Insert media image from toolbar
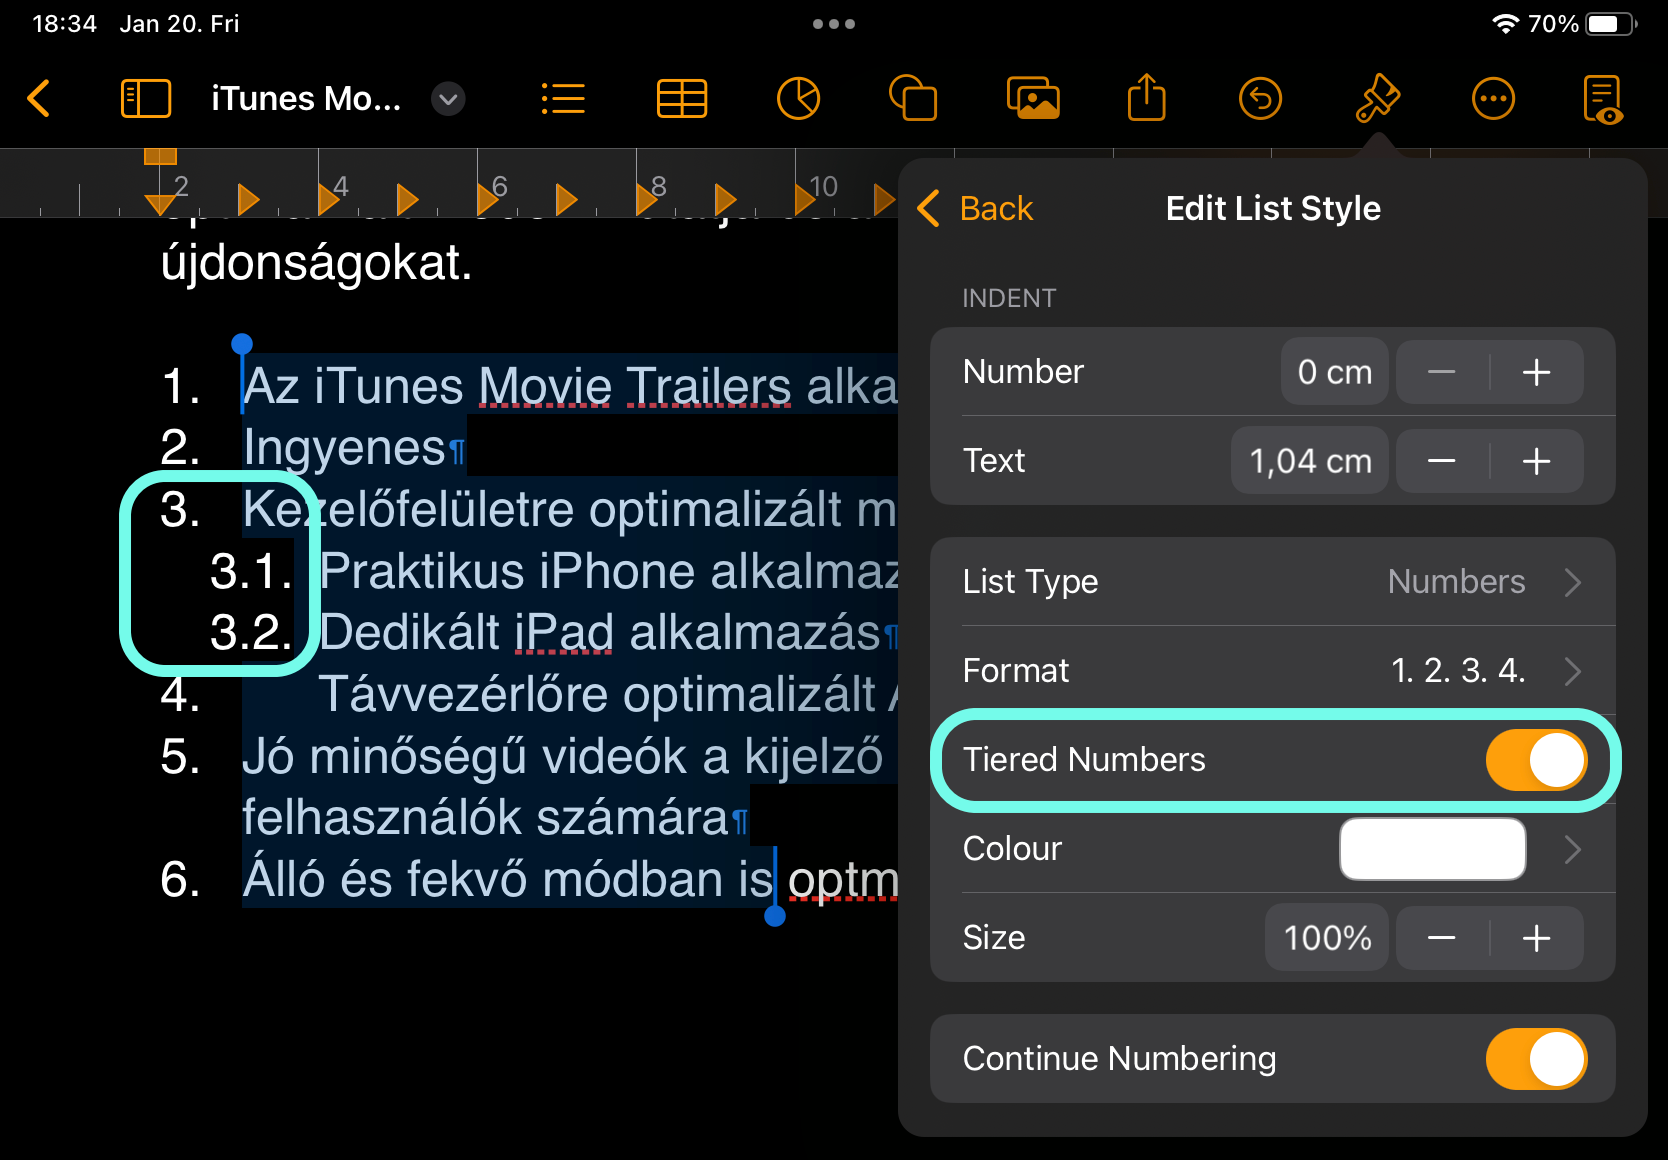Viewport: 1668px width, 1160px height. coord(1033,98)
